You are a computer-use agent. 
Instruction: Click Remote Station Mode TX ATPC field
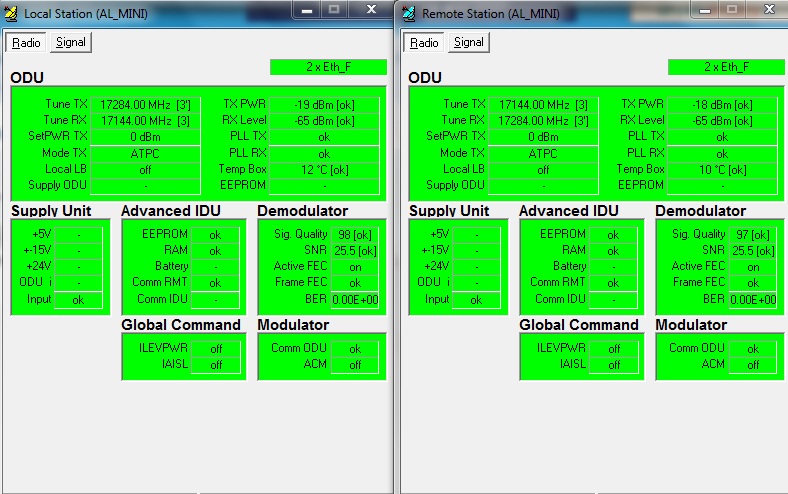point(543,153)
